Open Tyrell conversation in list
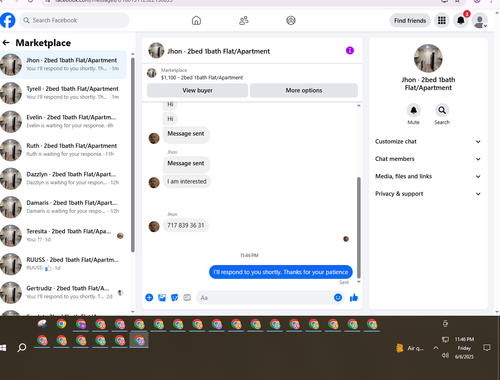This screenshot has height=380, width=500. [x=63, y=93]
